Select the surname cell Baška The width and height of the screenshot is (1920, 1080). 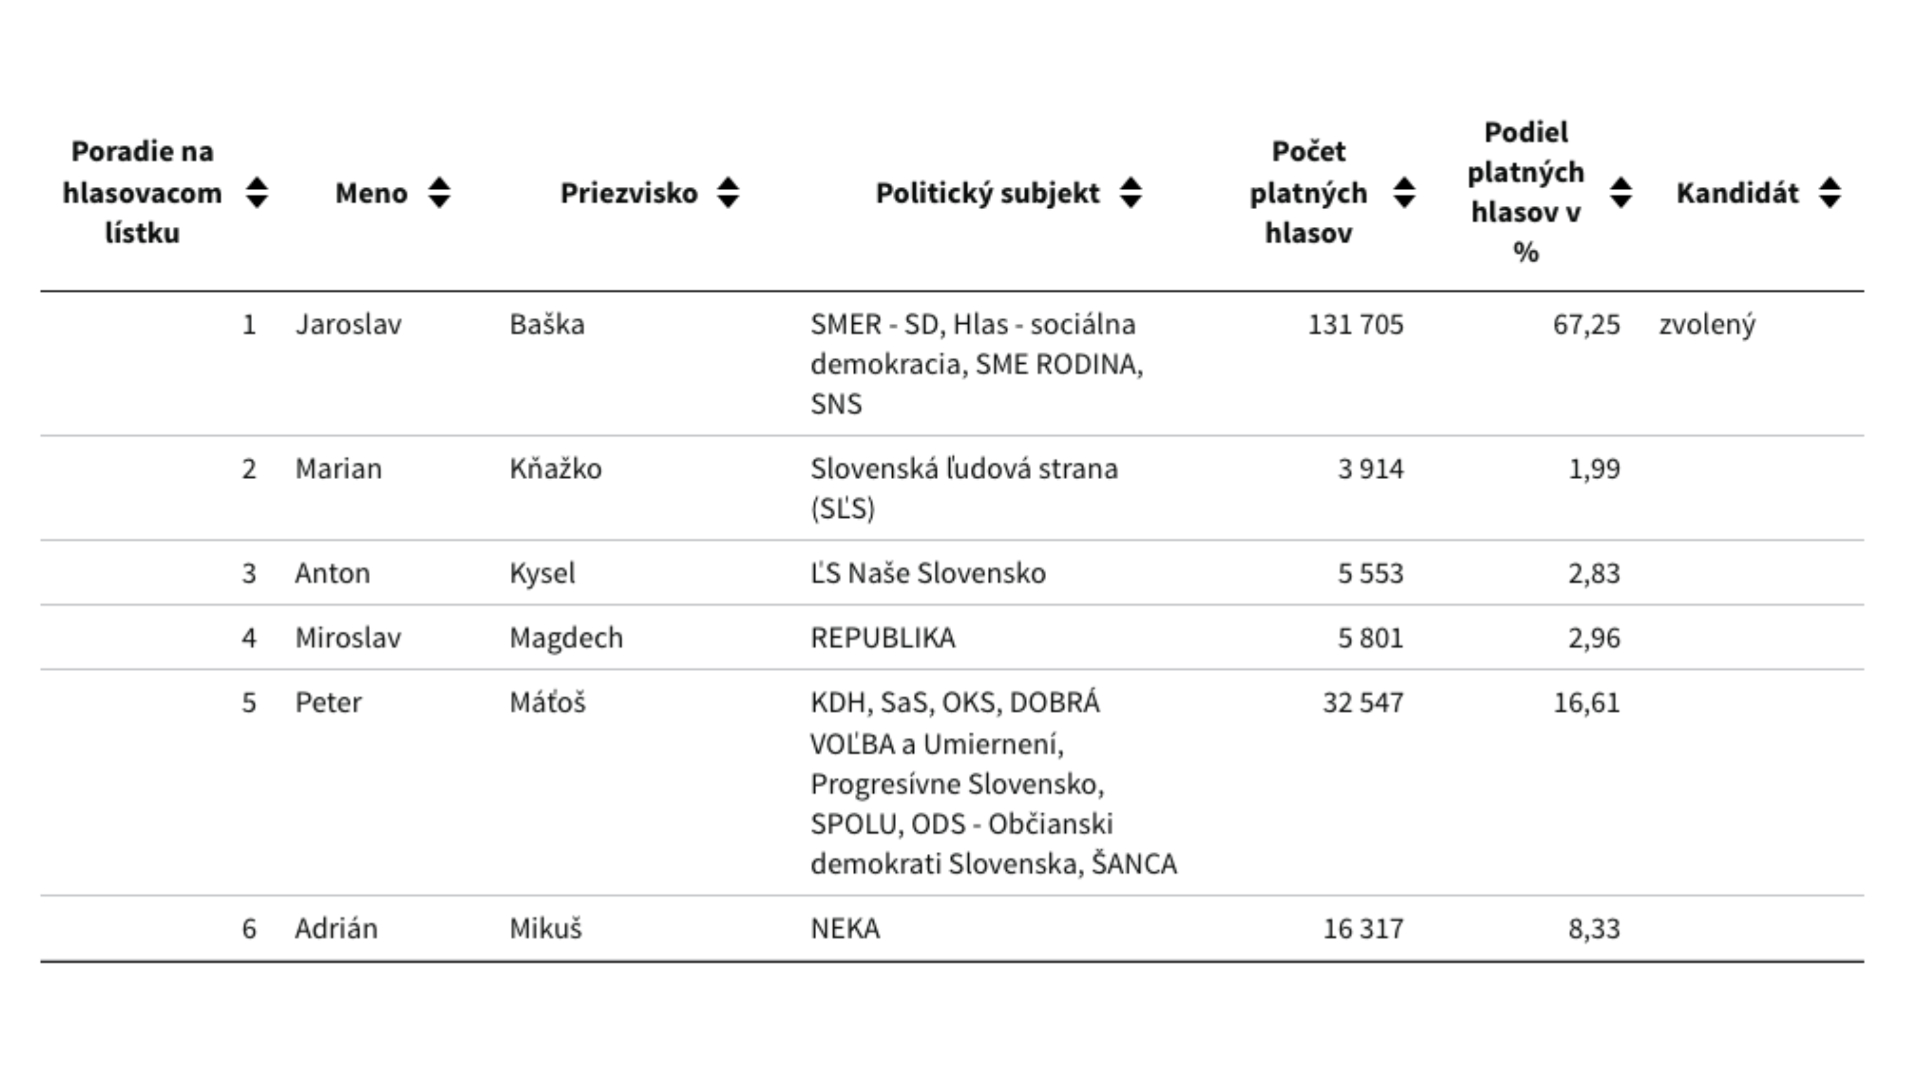(547, 324)
